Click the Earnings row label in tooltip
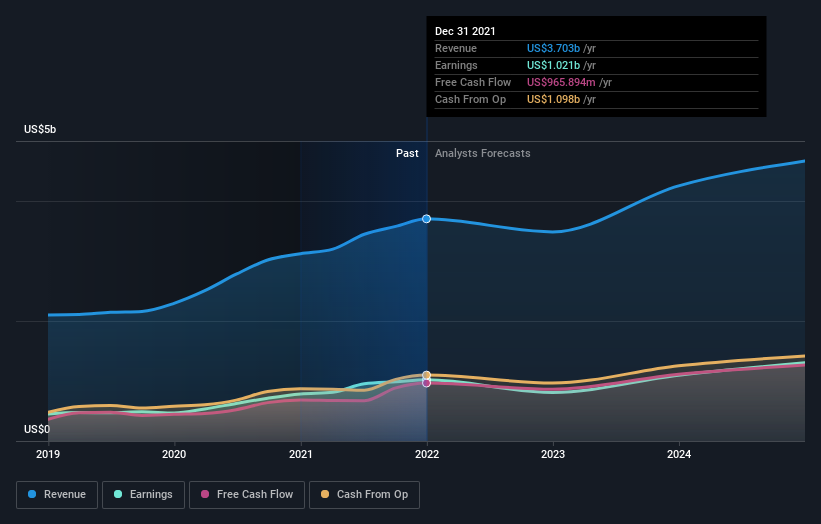The image size is (821, 524). click(456, 65)
